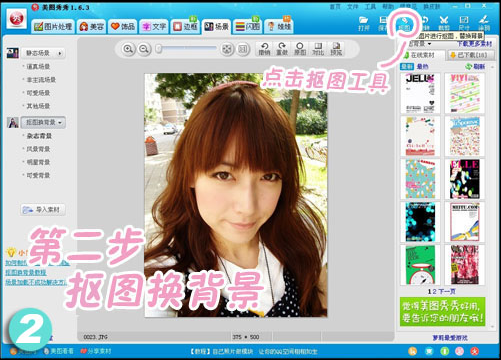
Task: Click 分享素材 in the bottom bar
Action: pyautogui.click(x=96, y=351)
